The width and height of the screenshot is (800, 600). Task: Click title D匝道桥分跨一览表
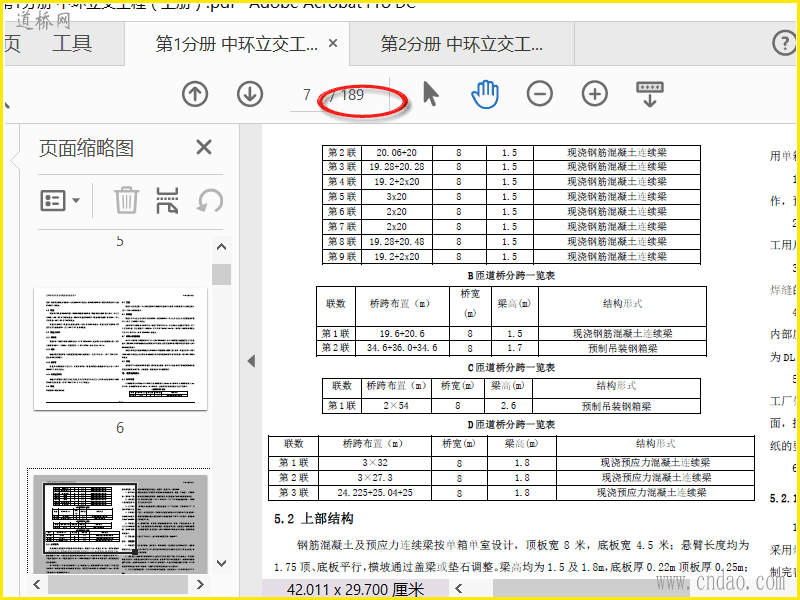click(511, 424)
